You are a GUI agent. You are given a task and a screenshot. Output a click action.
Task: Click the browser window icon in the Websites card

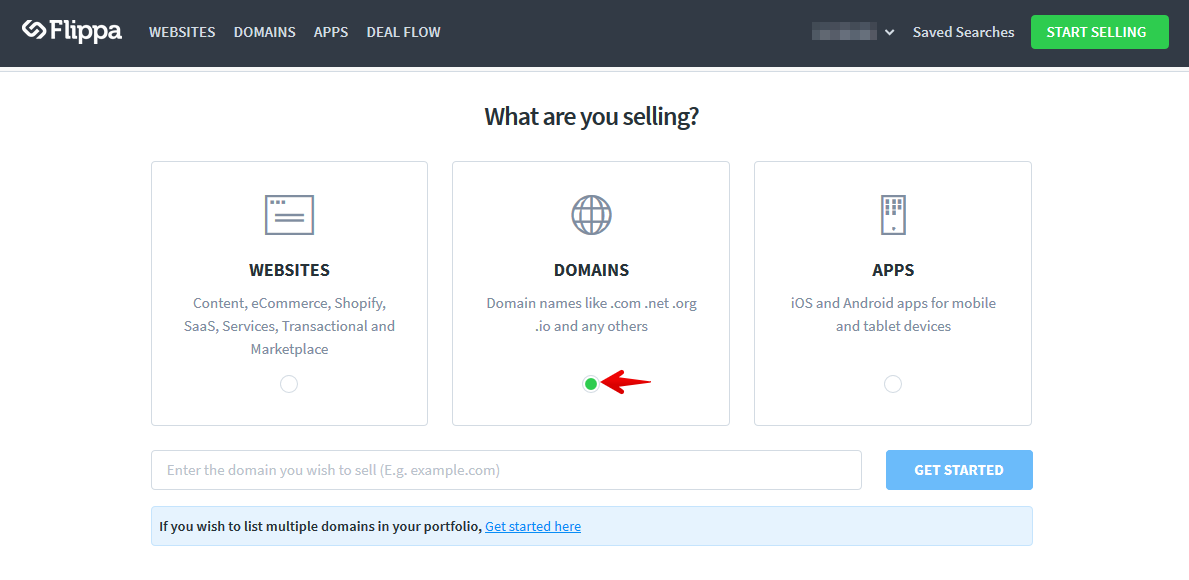click(289, 214)
